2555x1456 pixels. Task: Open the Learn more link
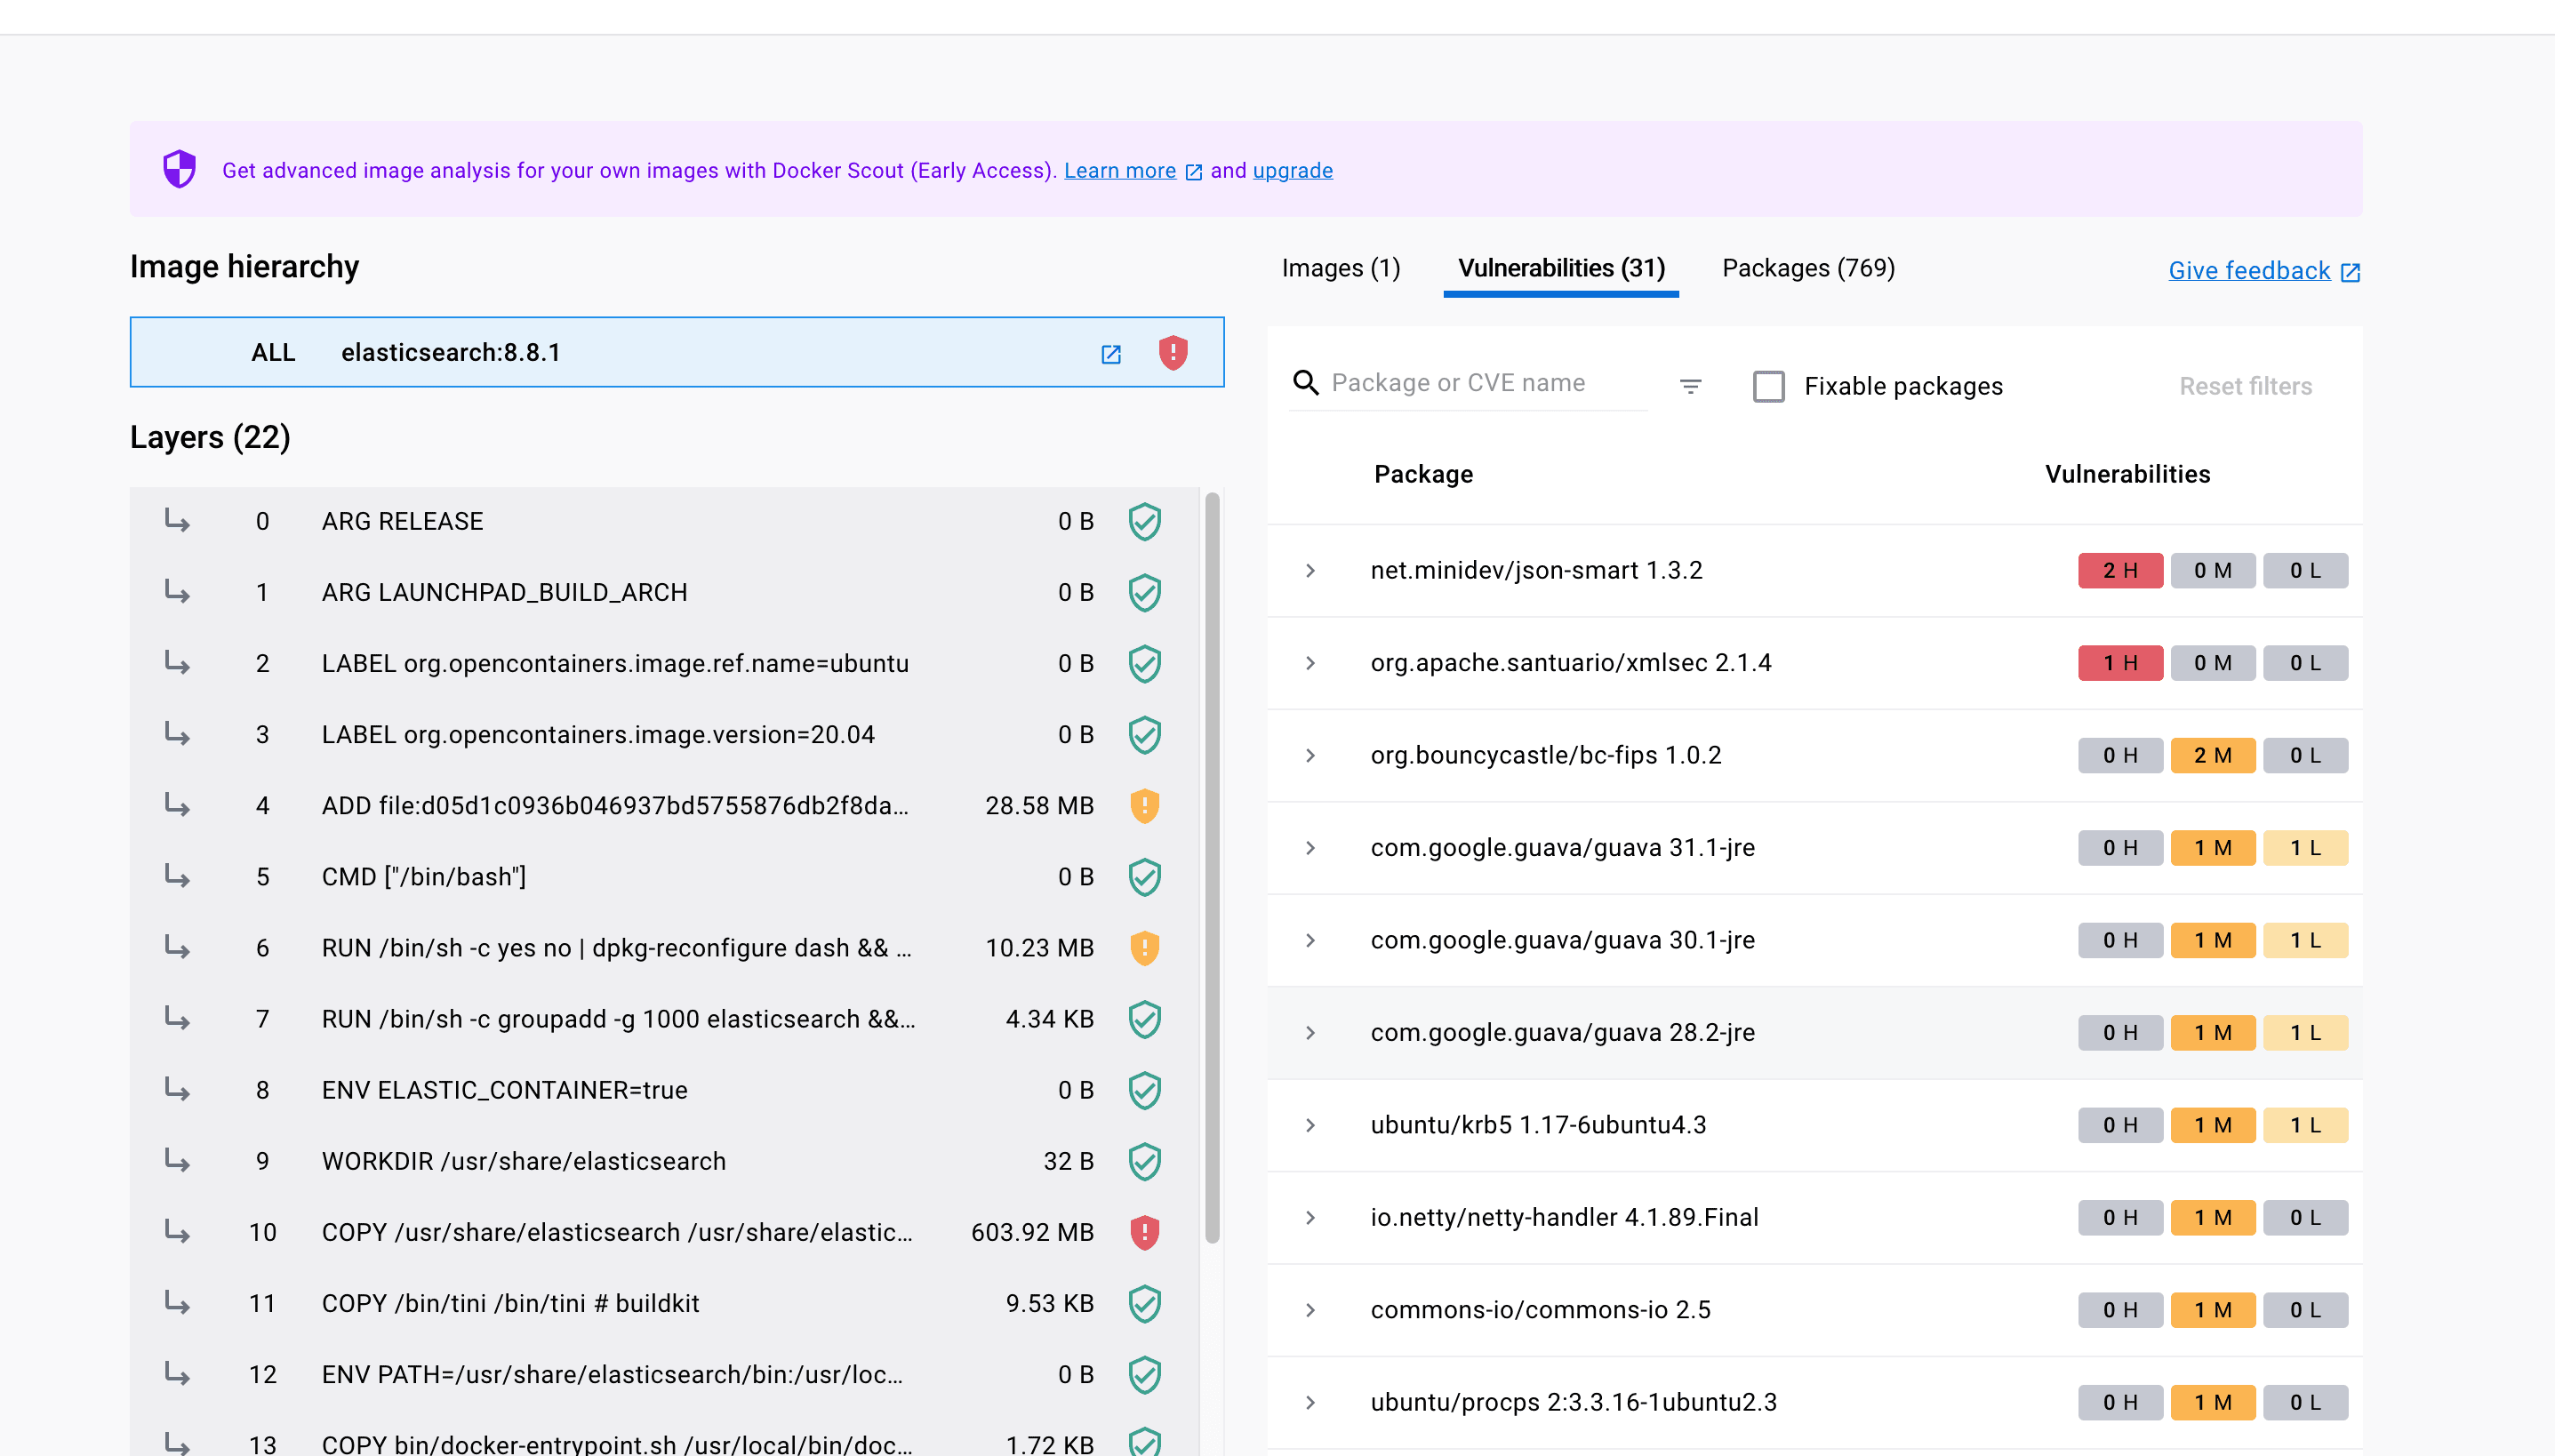click(x=1119, y=171)
